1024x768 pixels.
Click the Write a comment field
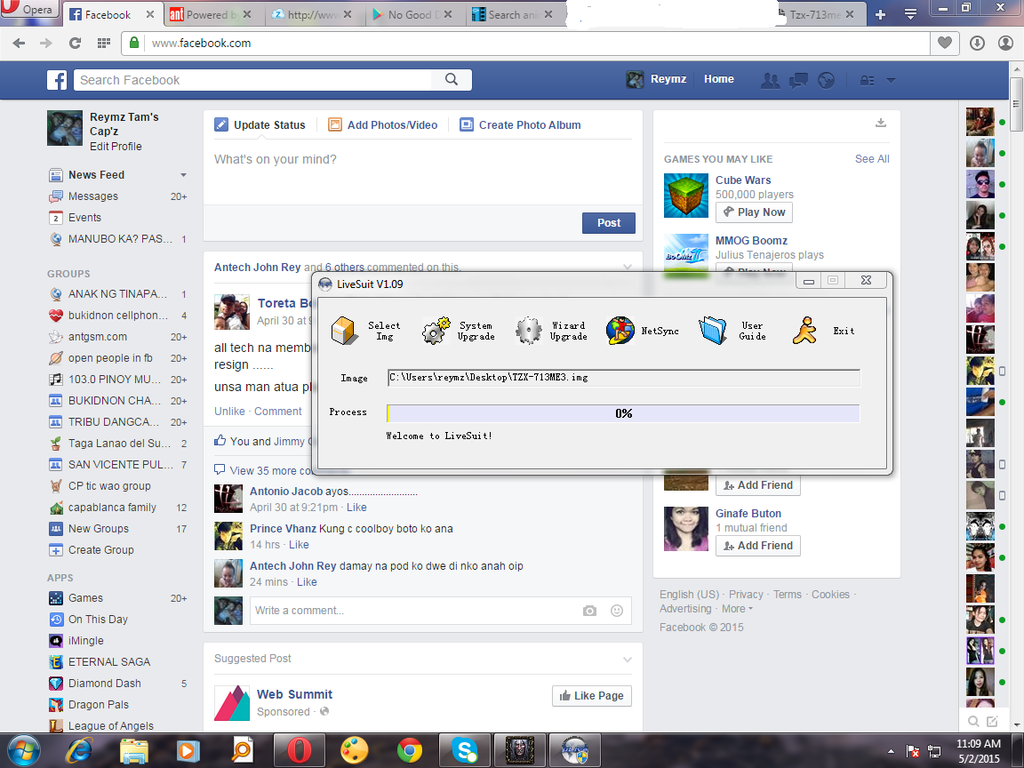click(415, 611)
